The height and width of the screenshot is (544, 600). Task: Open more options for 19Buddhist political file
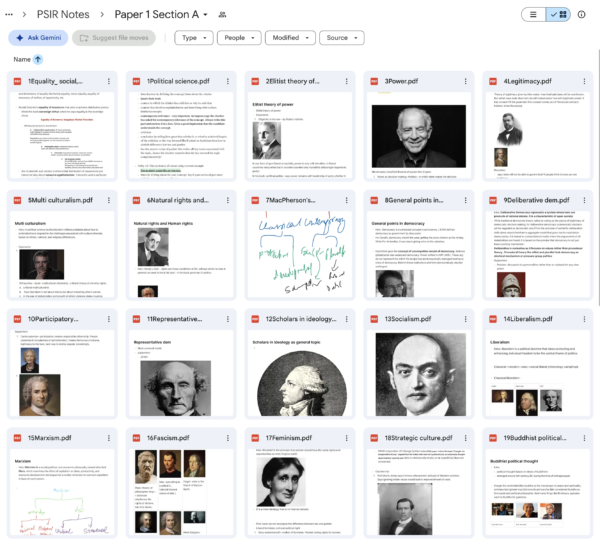tap(584, 438)
